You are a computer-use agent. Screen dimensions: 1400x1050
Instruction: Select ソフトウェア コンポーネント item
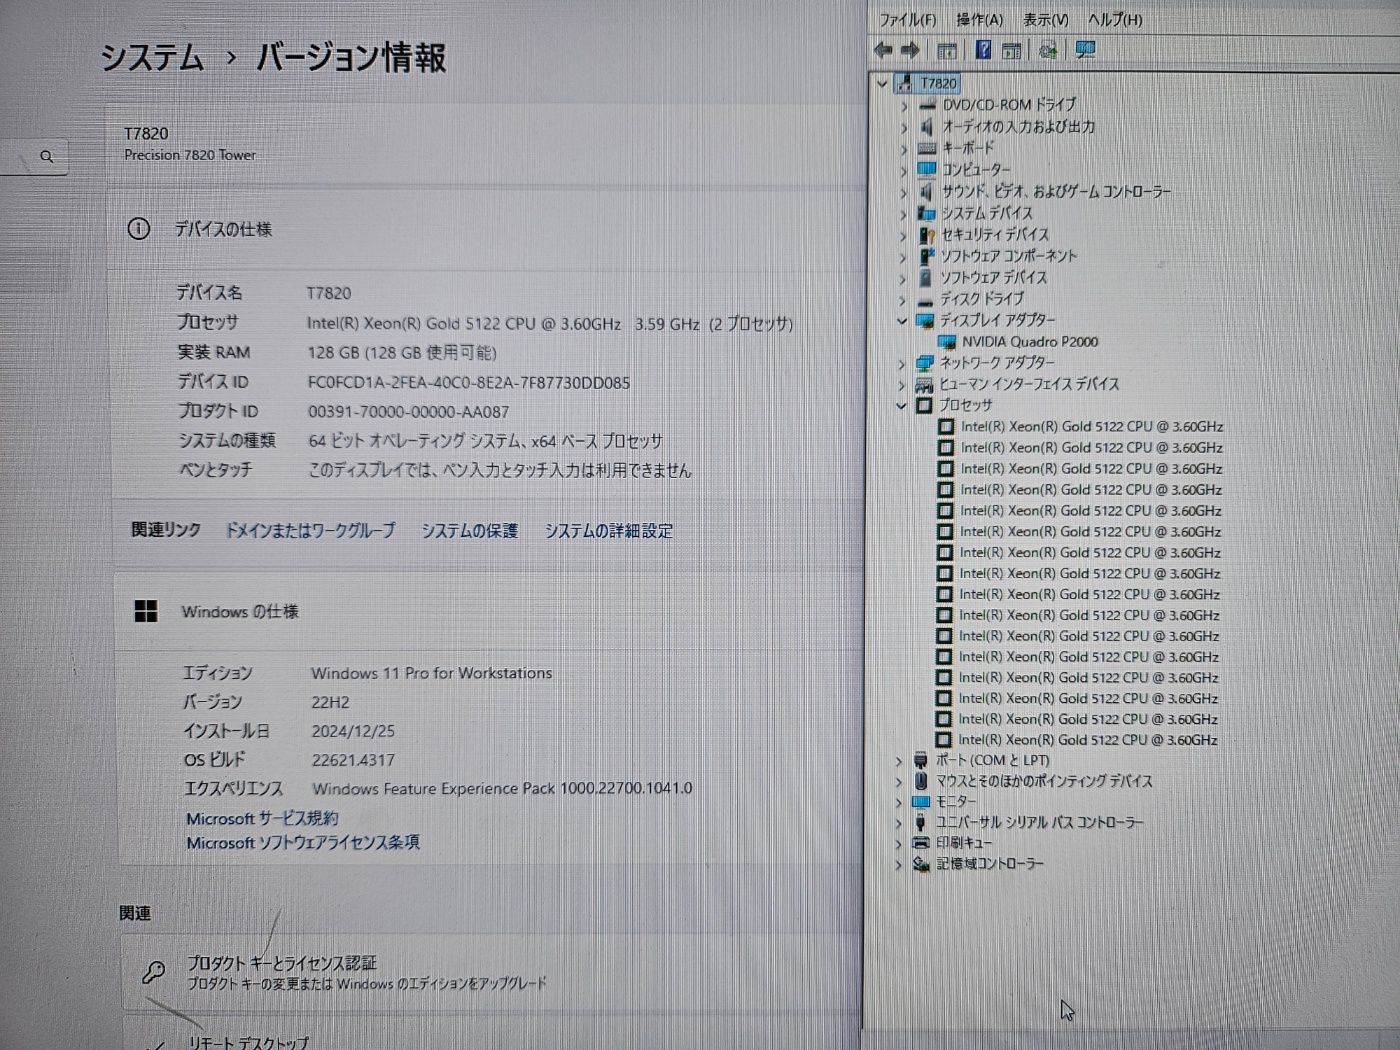point(1008,256)
